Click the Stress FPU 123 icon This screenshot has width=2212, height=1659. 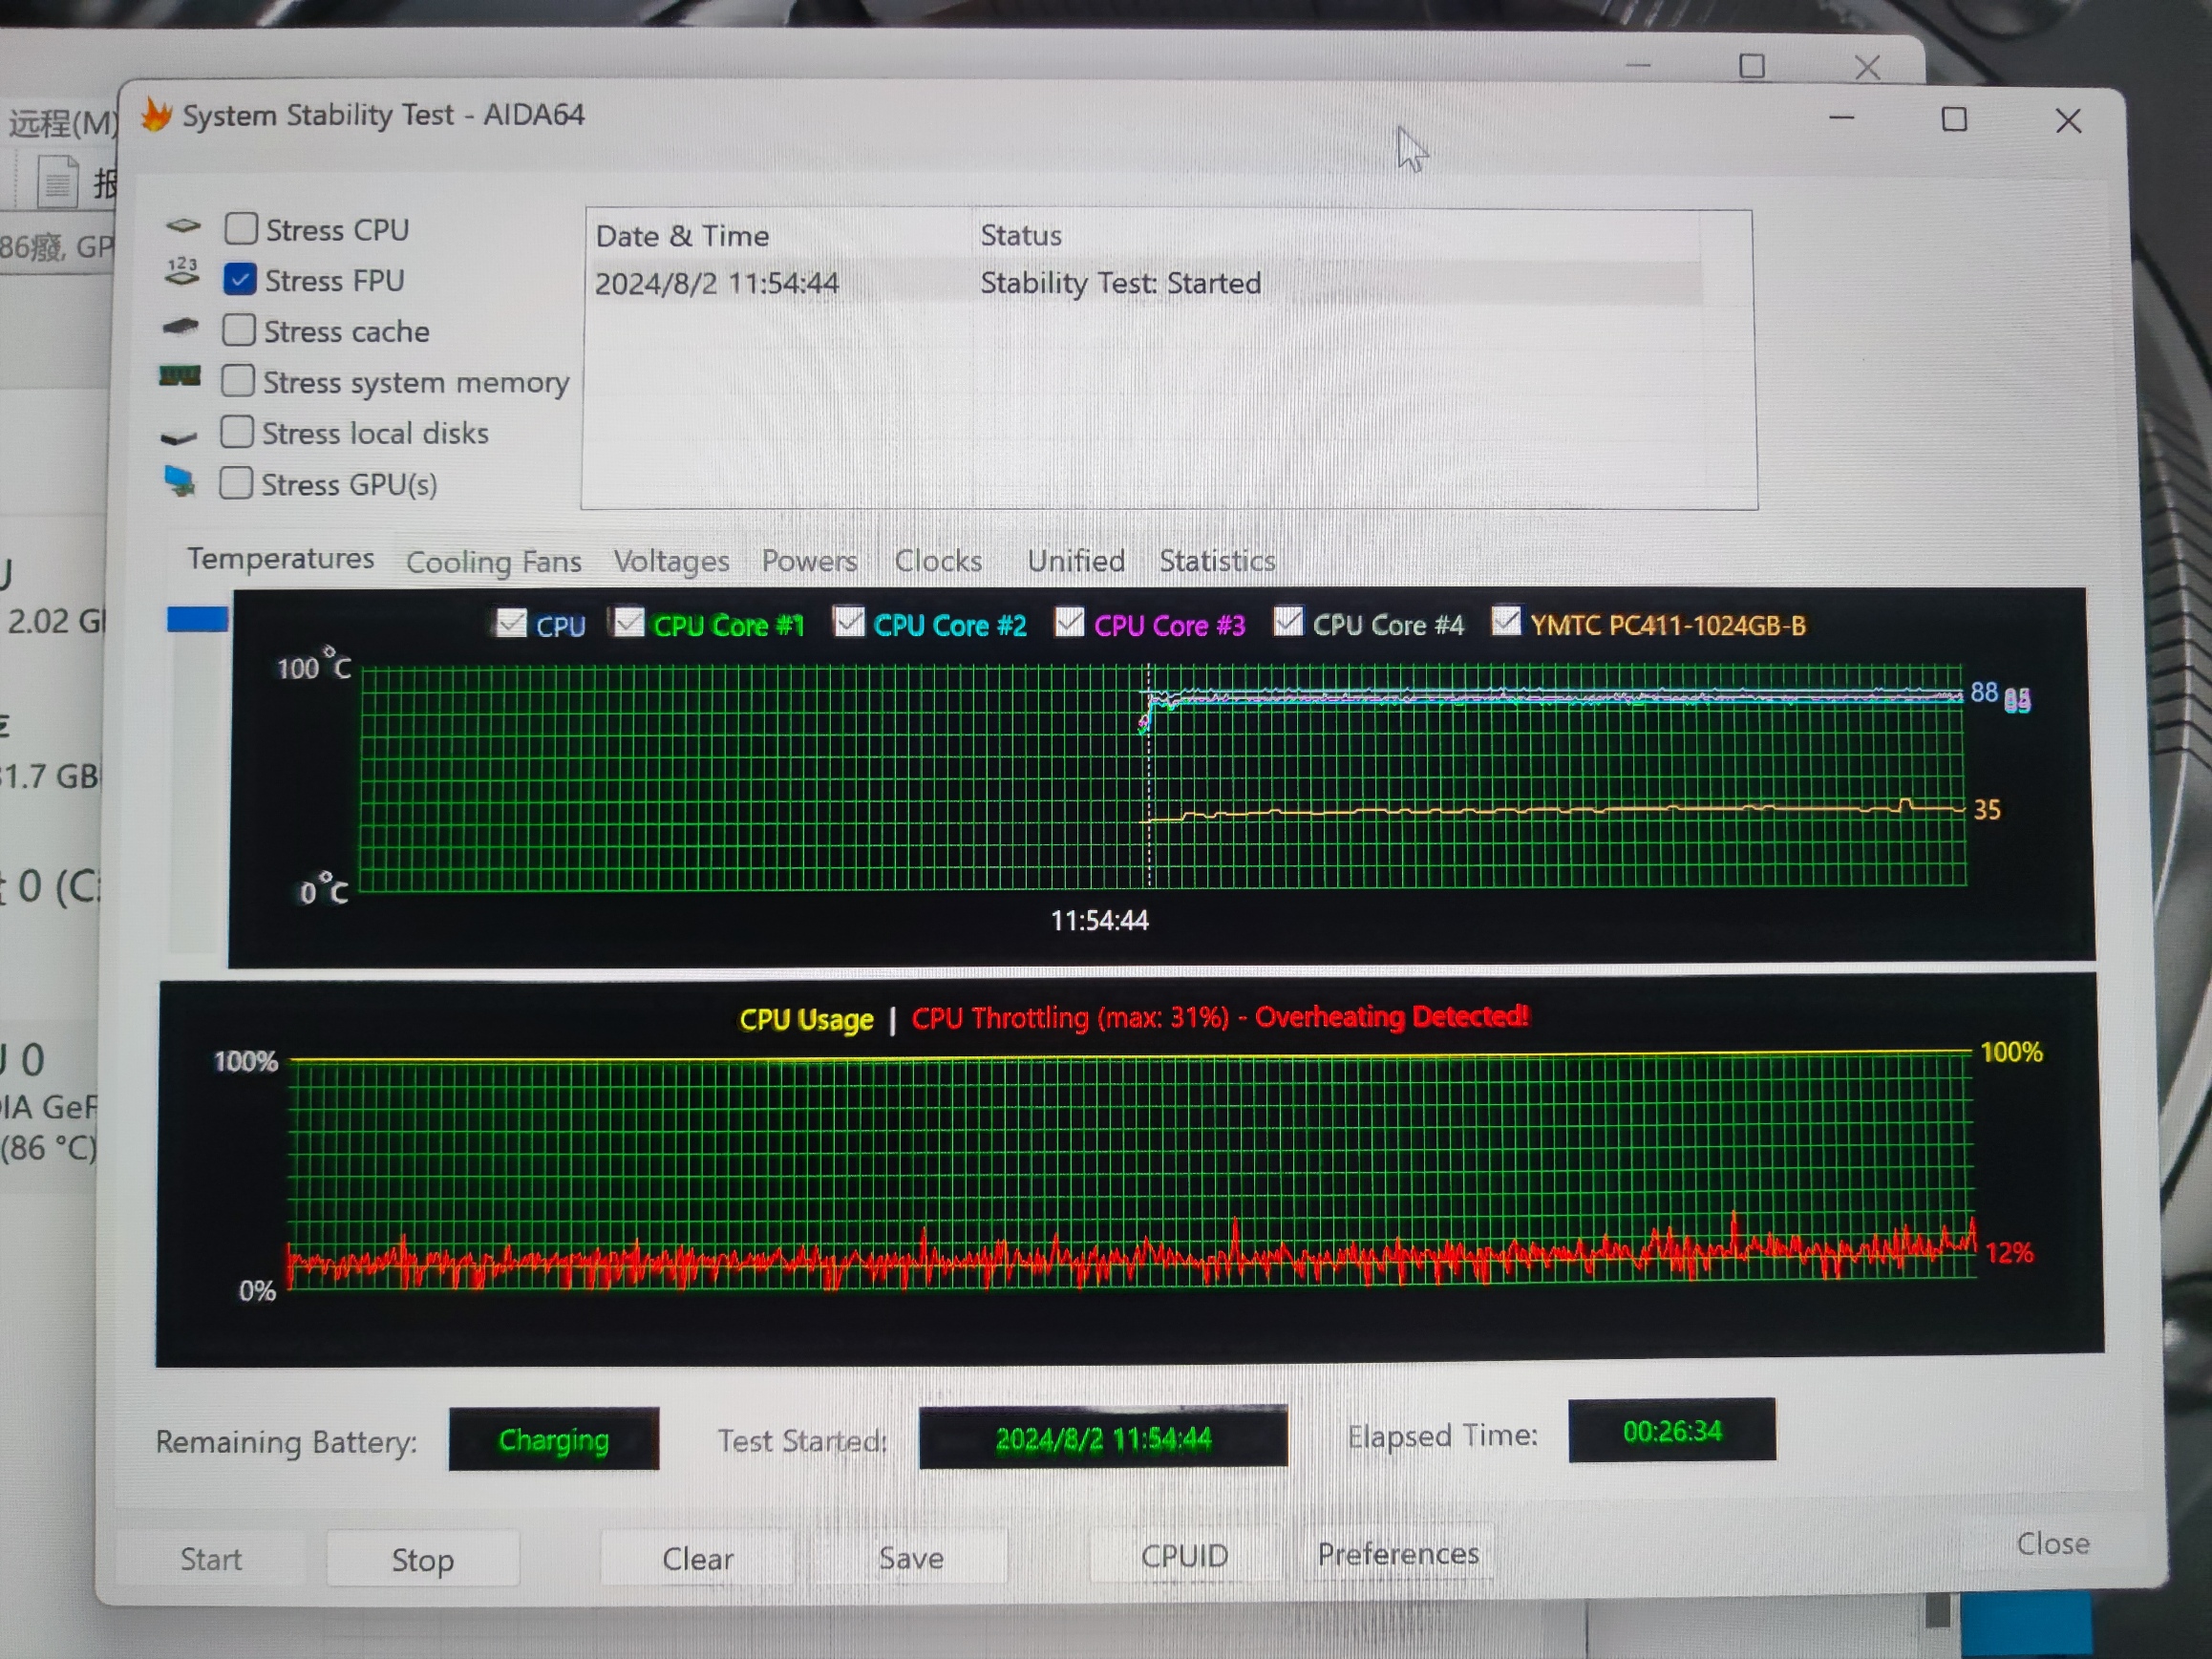coord(182,272)
